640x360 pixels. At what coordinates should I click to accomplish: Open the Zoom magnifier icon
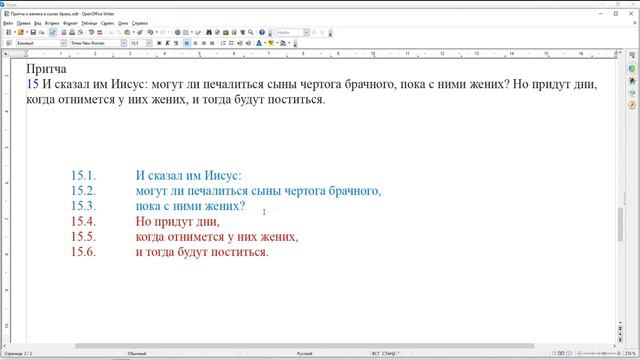point(251,32)
